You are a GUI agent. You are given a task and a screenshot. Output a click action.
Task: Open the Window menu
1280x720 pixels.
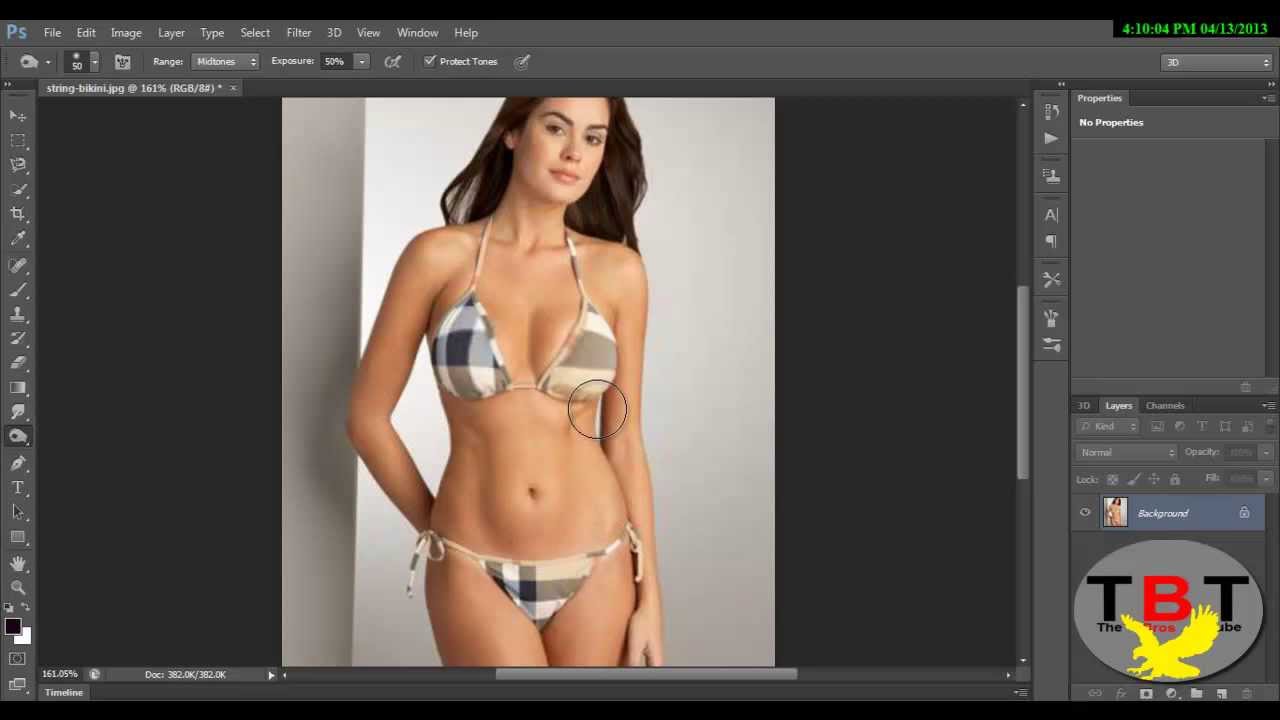[x=417, y=33]
